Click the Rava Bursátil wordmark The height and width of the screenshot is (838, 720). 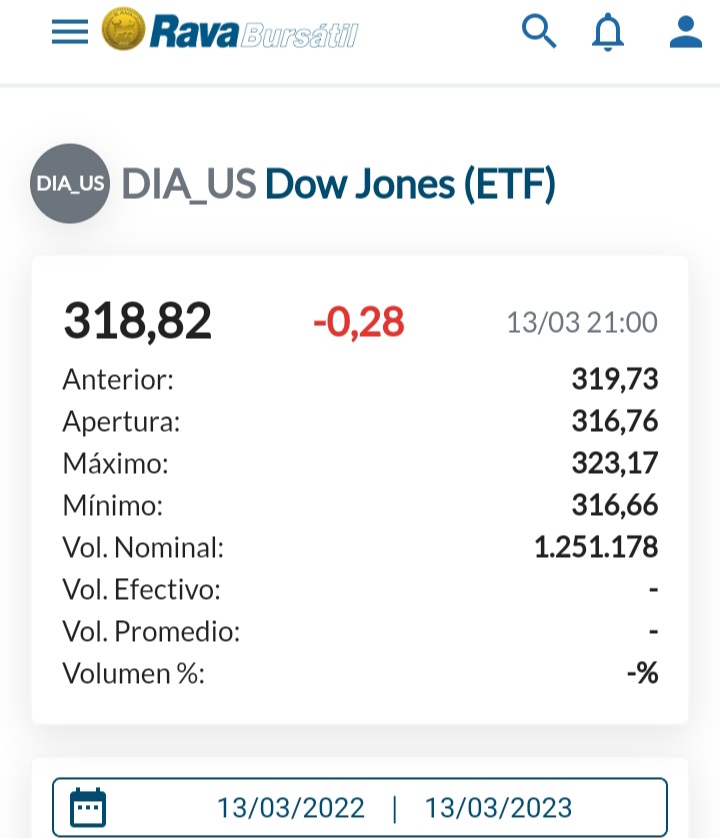254,33
